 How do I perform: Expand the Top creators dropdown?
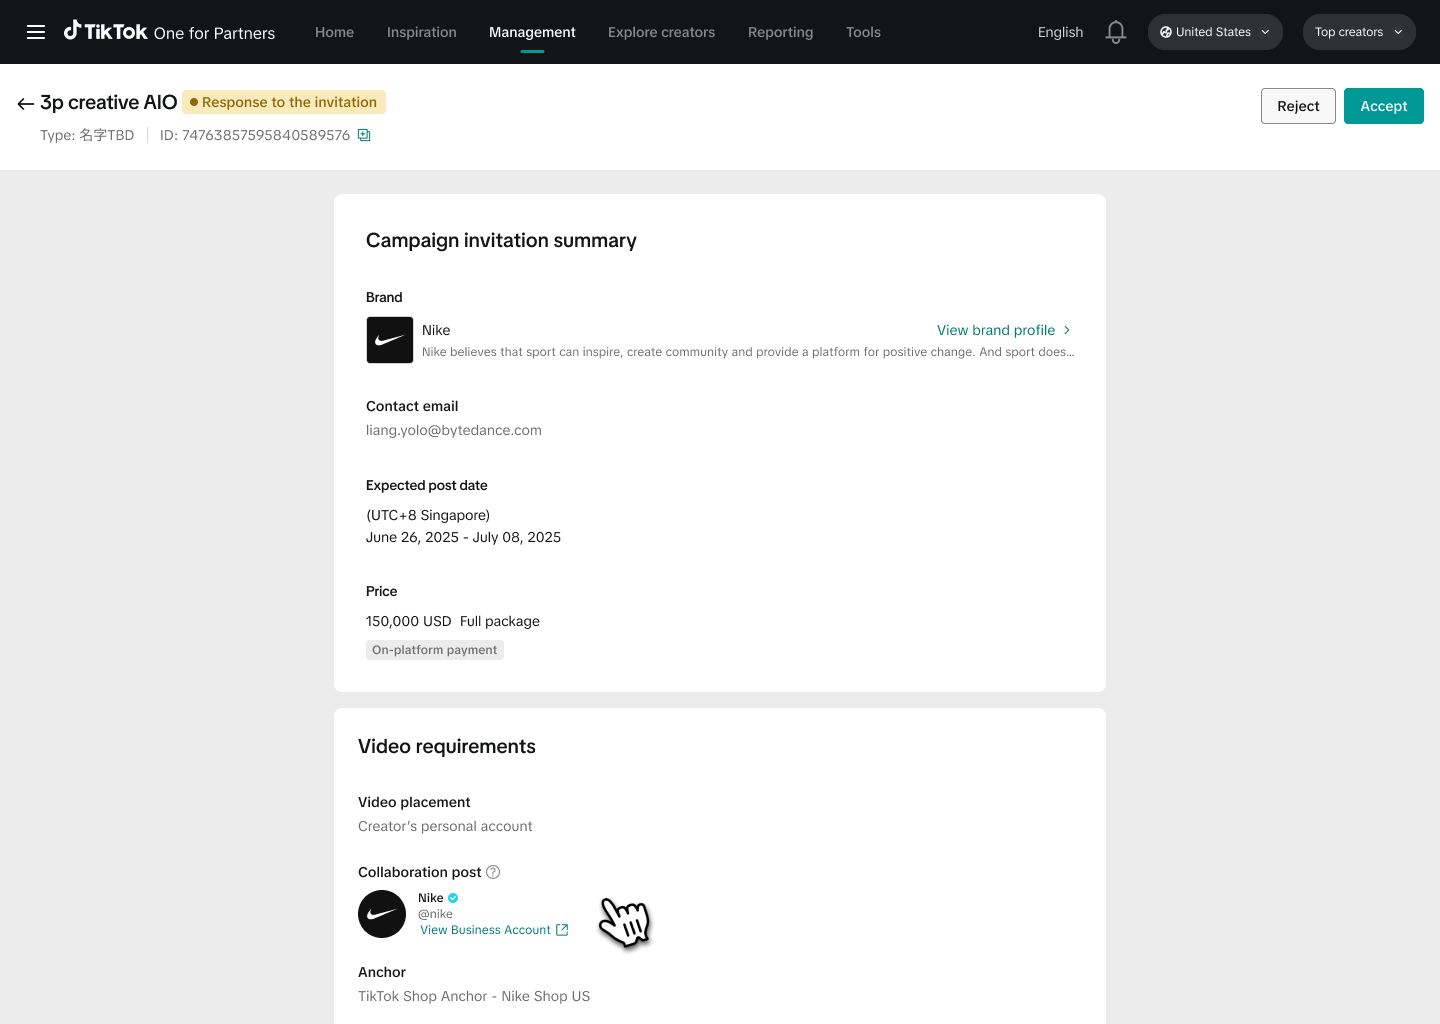coord(1359,32)
